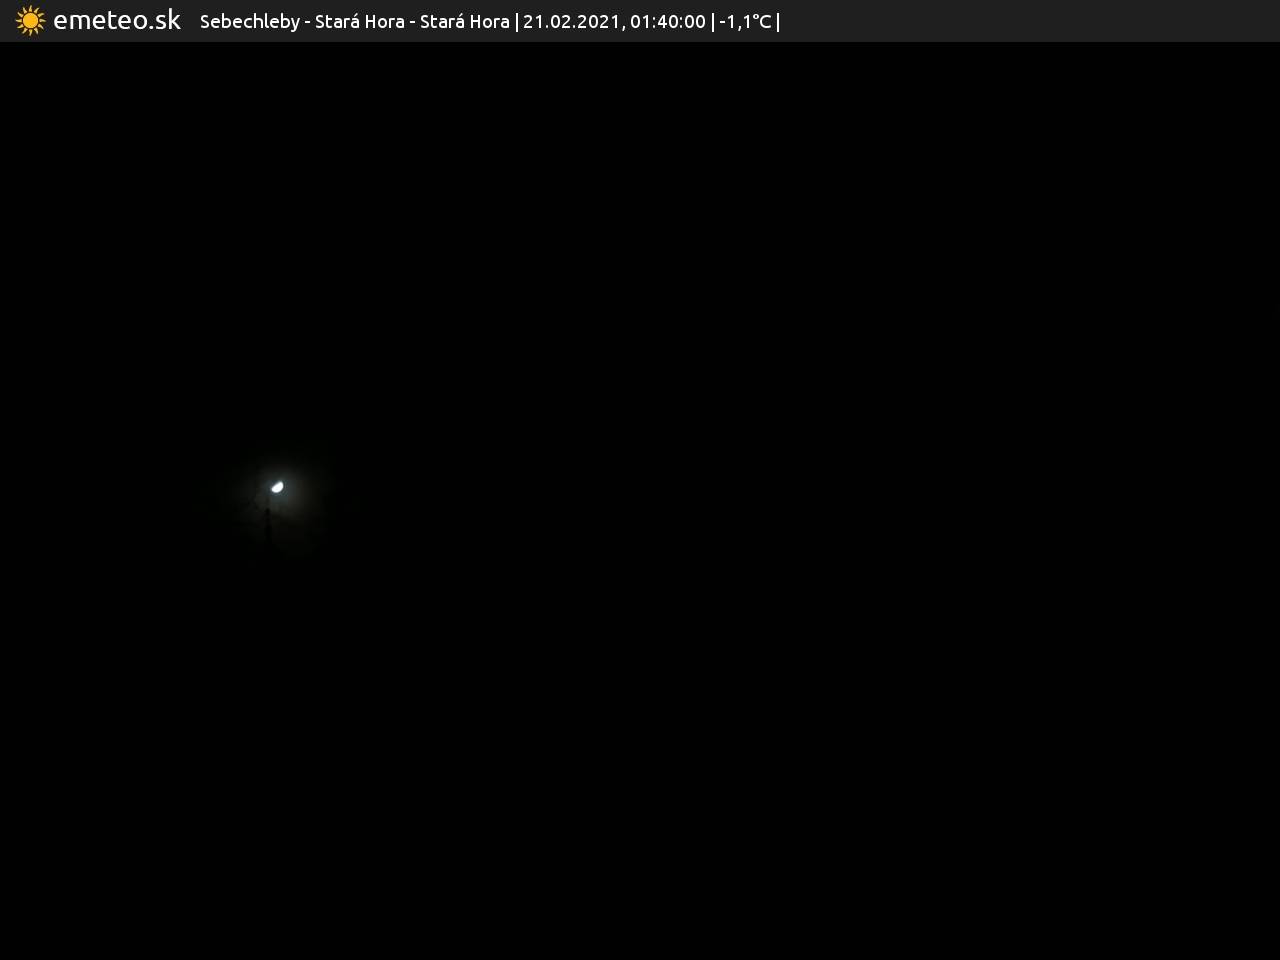This screenshot has height=960, width=1280.
Task: Click the orange sun logo icon
Action: tap(30, 21)
